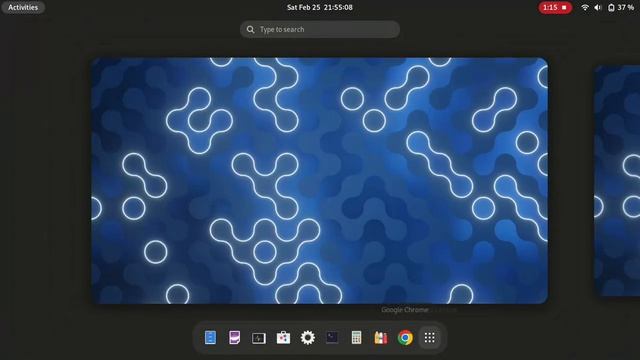The width and height of the screenshot is (640, 360).
Task: Focus the Type to search field
Action: pyautogui.click(x=320, y=29)
